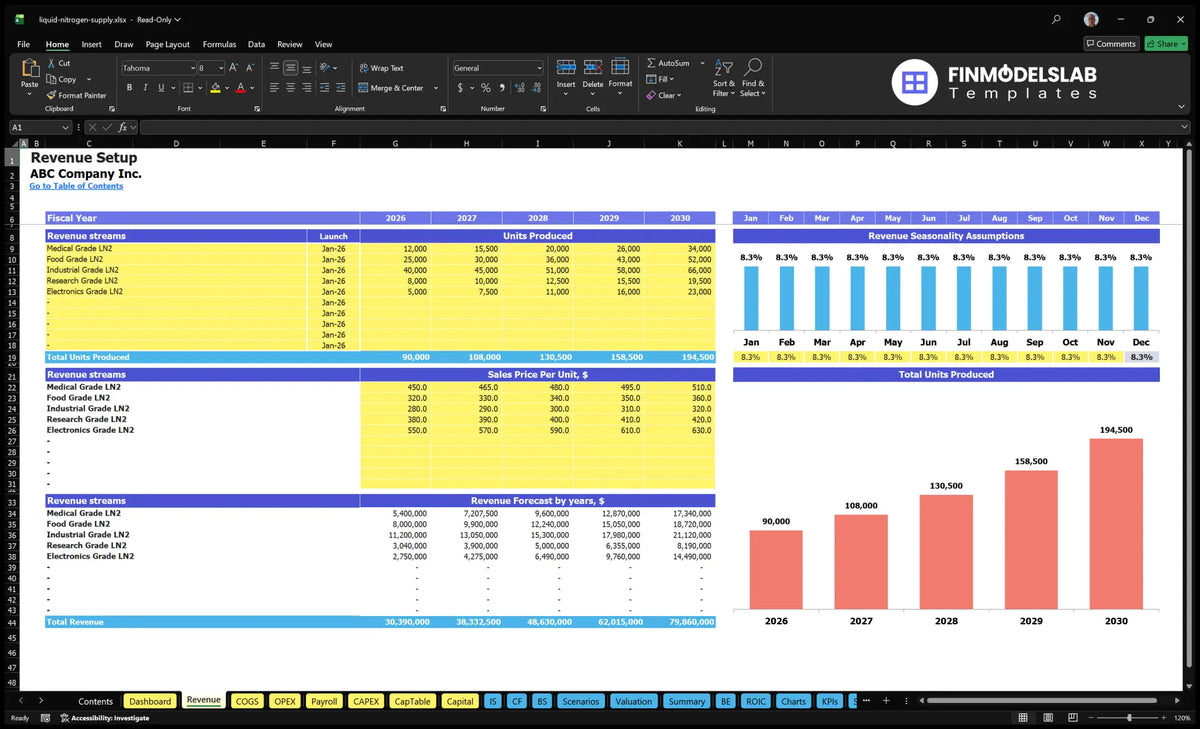Toggle middle vertical alignment
The width and height of the screenshot is (1200, 729).
point(291,68)
